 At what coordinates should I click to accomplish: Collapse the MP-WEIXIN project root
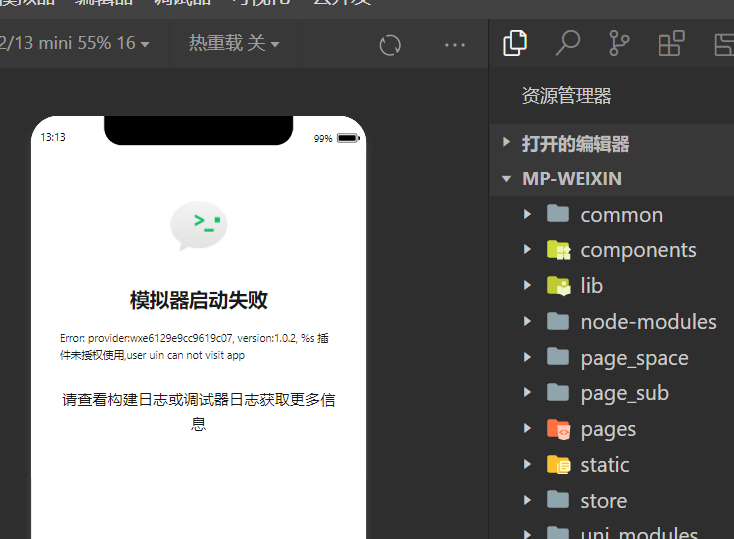coord(506,178)
